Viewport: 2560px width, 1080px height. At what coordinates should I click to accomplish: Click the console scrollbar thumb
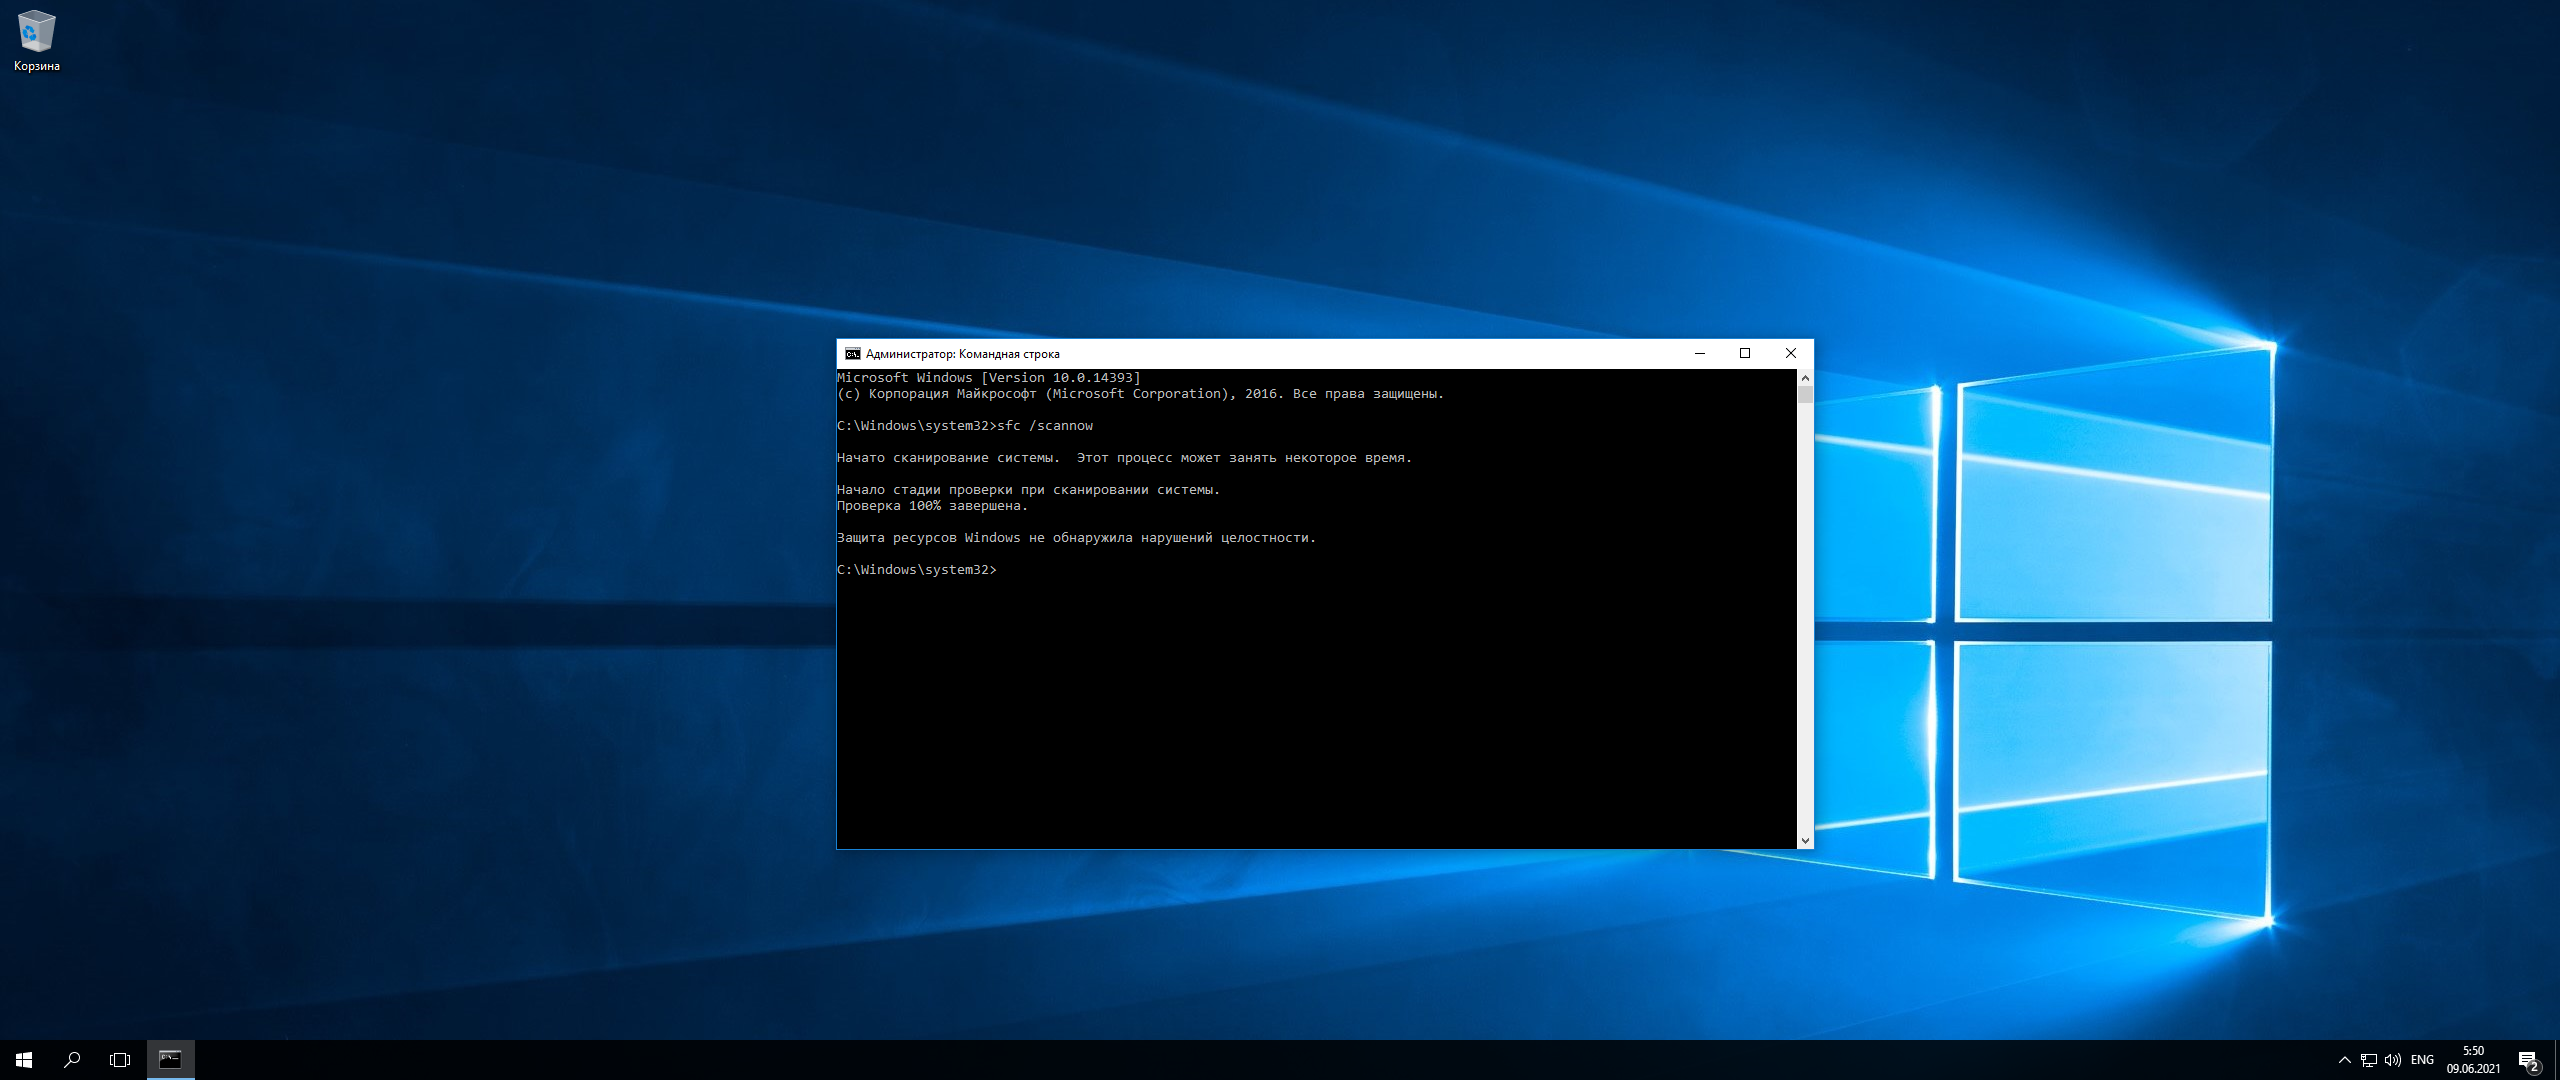tap(1805, 394)
